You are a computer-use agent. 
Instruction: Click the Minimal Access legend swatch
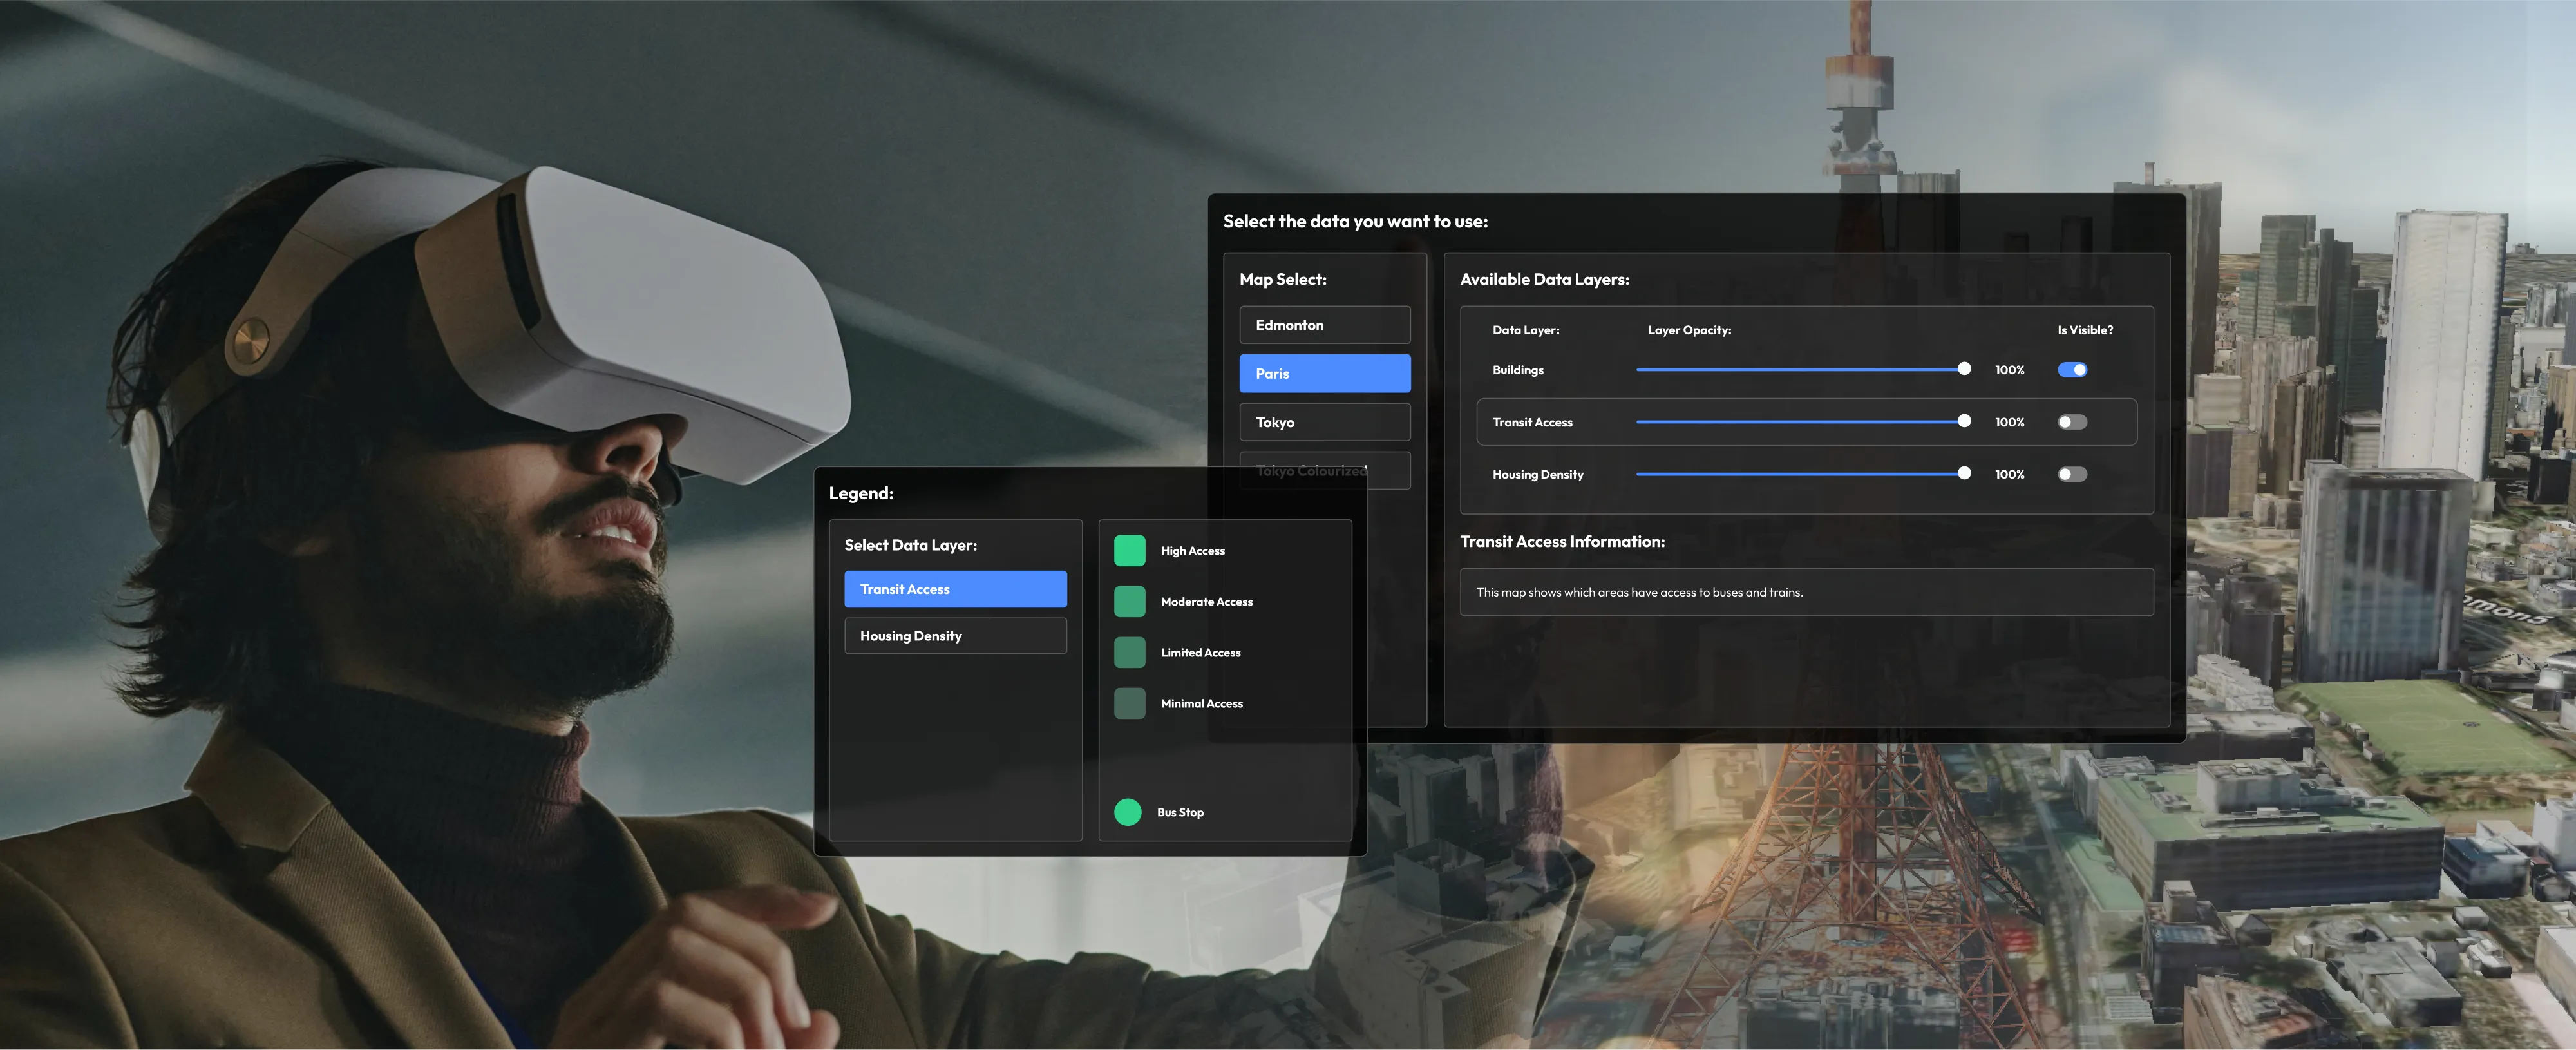pos(1129,703)
